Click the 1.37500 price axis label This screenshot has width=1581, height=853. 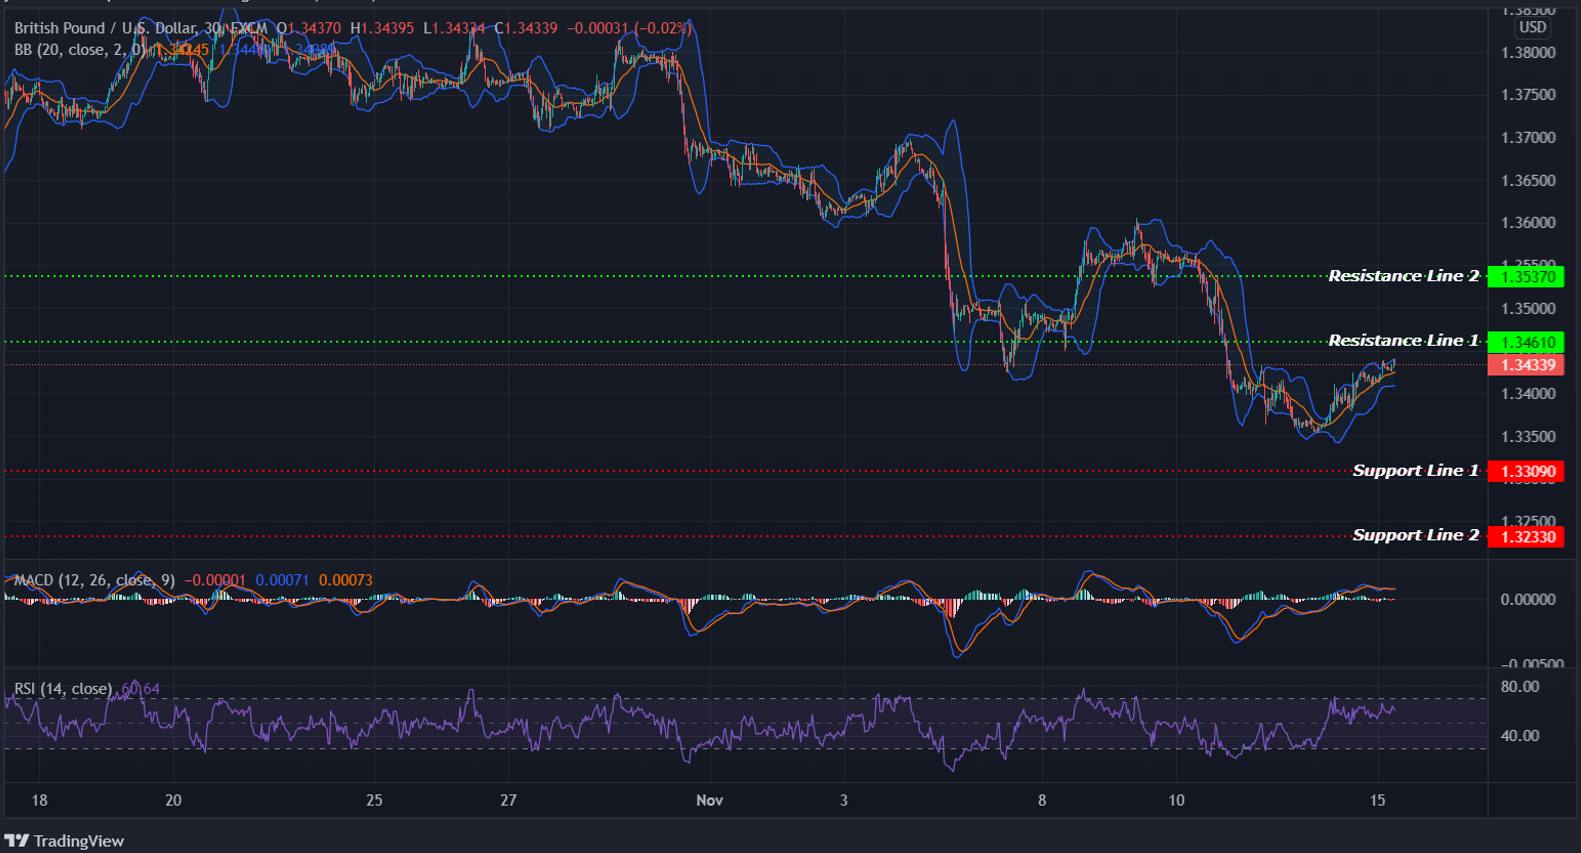(x=1528, y=95)
